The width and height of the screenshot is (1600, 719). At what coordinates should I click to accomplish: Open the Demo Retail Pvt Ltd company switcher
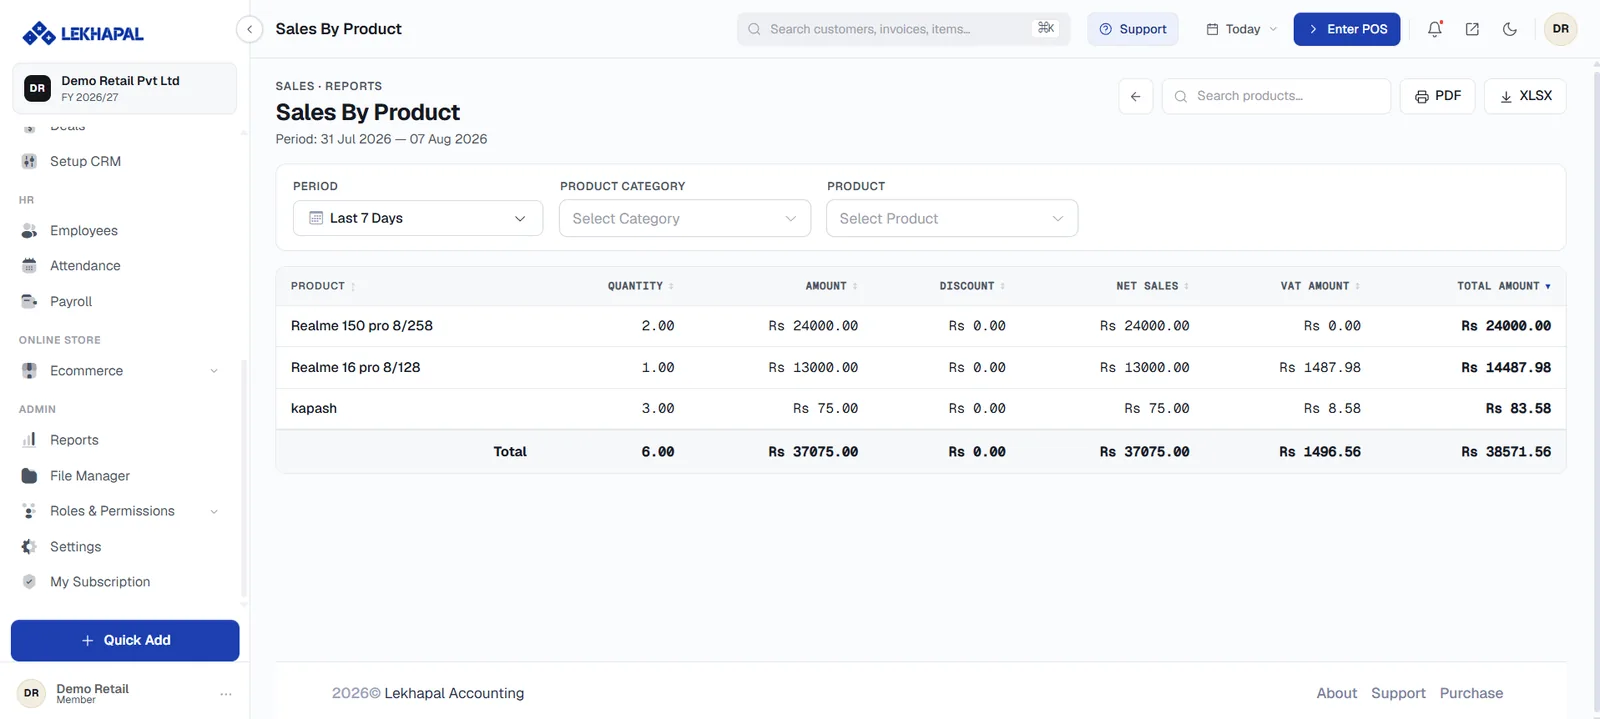125,88
